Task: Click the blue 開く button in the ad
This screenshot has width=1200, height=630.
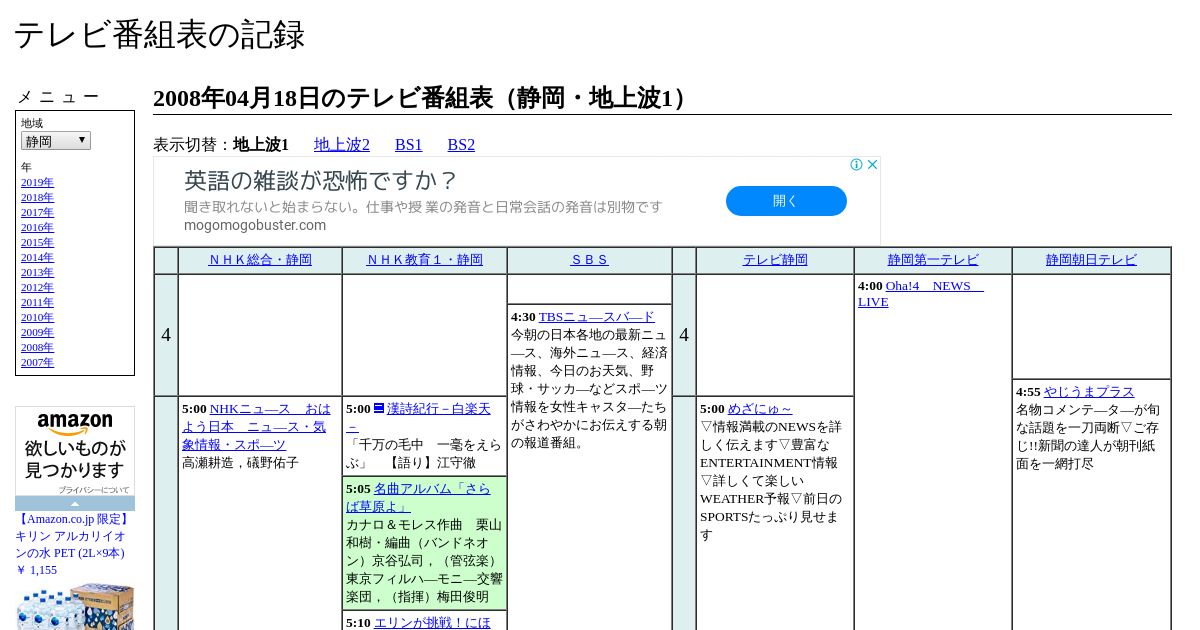Action: point(786,201)
